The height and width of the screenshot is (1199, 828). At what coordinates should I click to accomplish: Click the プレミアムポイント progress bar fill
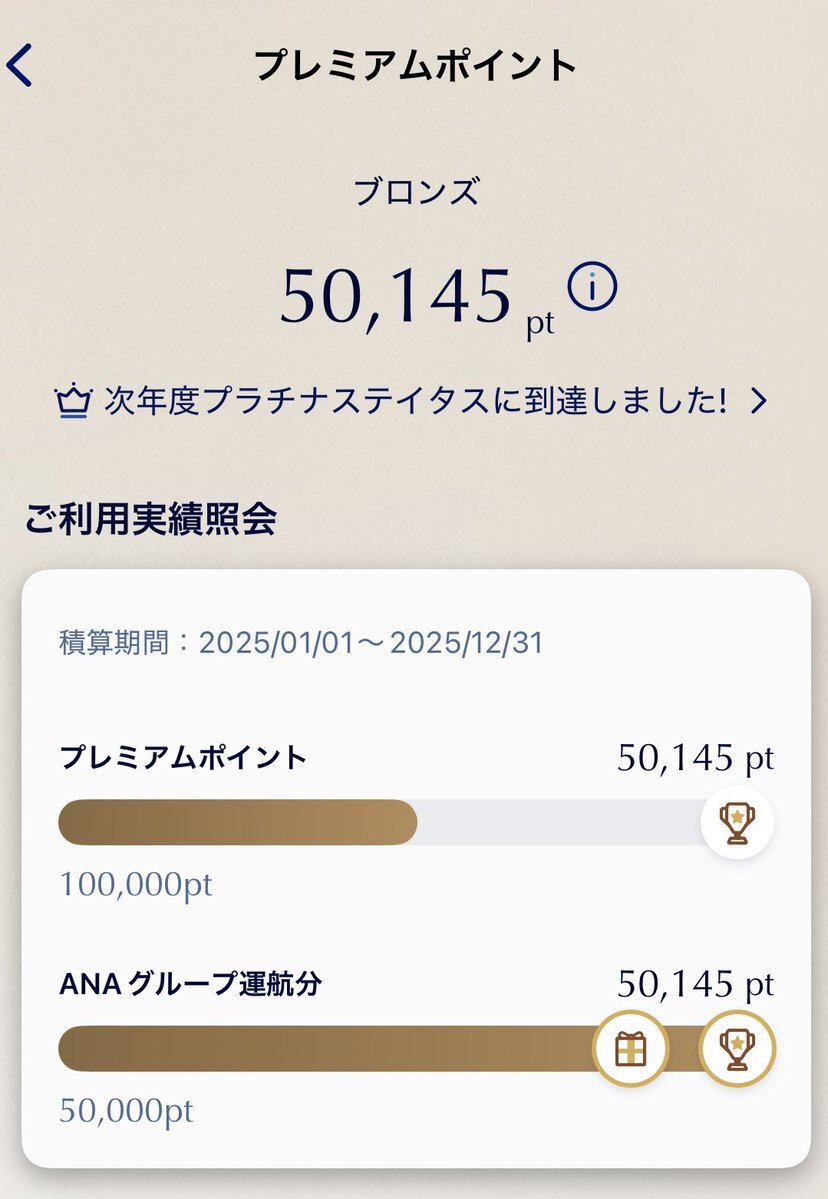coord(238,822)
